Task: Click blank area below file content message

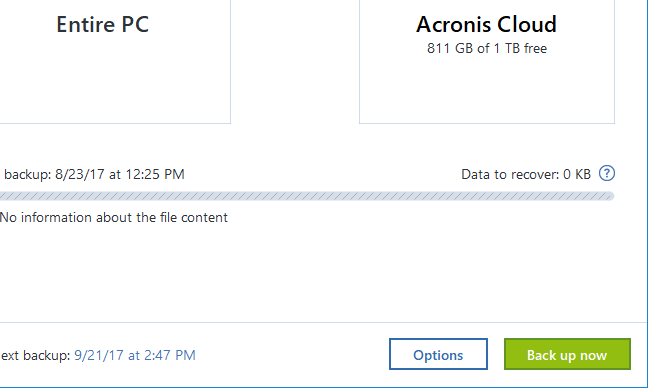Action: click(x=307, y=273)
